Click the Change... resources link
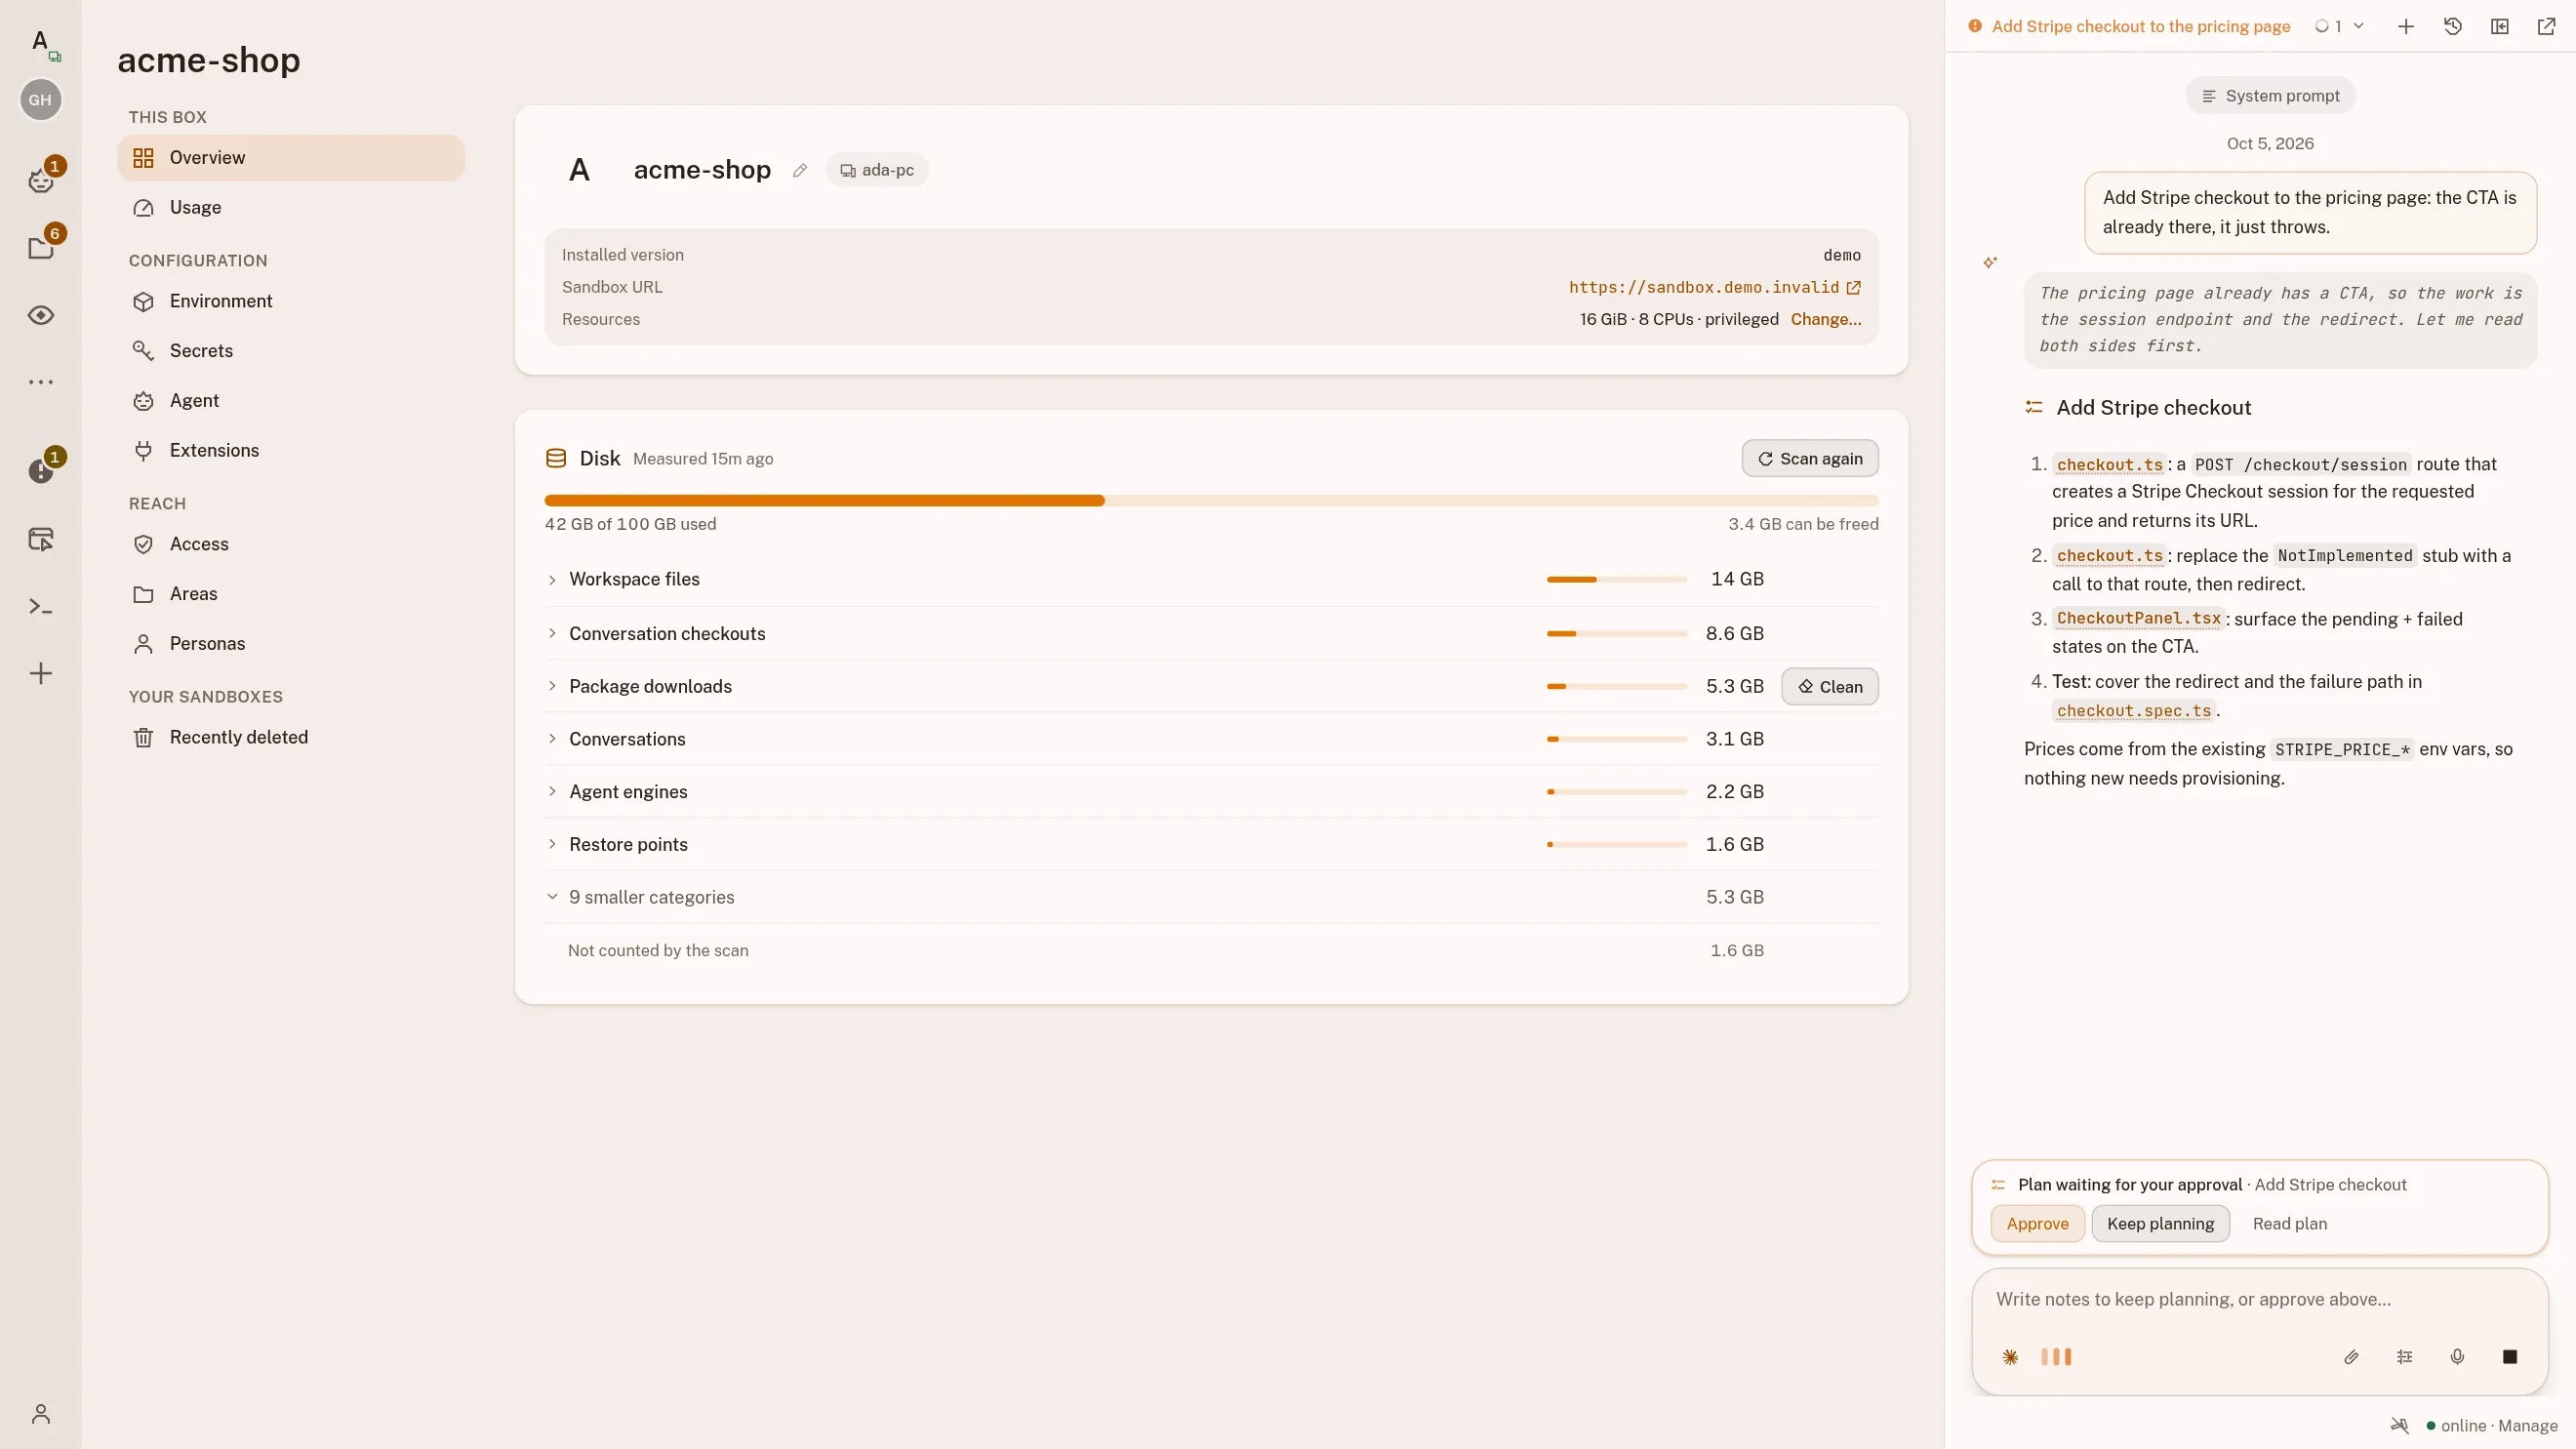This screenshot has height=1449, width=2576. click(1826, 319)
